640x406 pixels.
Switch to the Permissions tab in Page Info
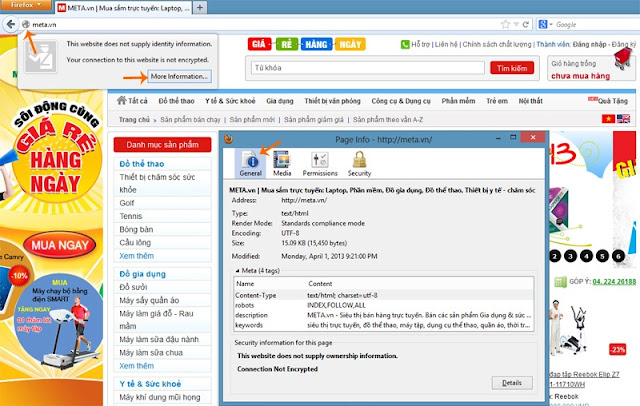(320, 163)
